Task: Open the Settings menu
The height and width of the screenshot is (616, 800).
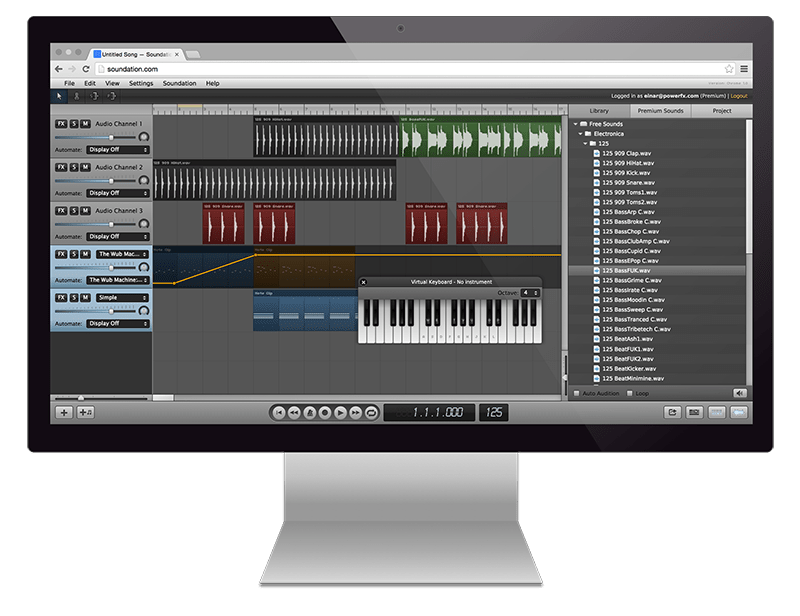Action: coord(141,83)
